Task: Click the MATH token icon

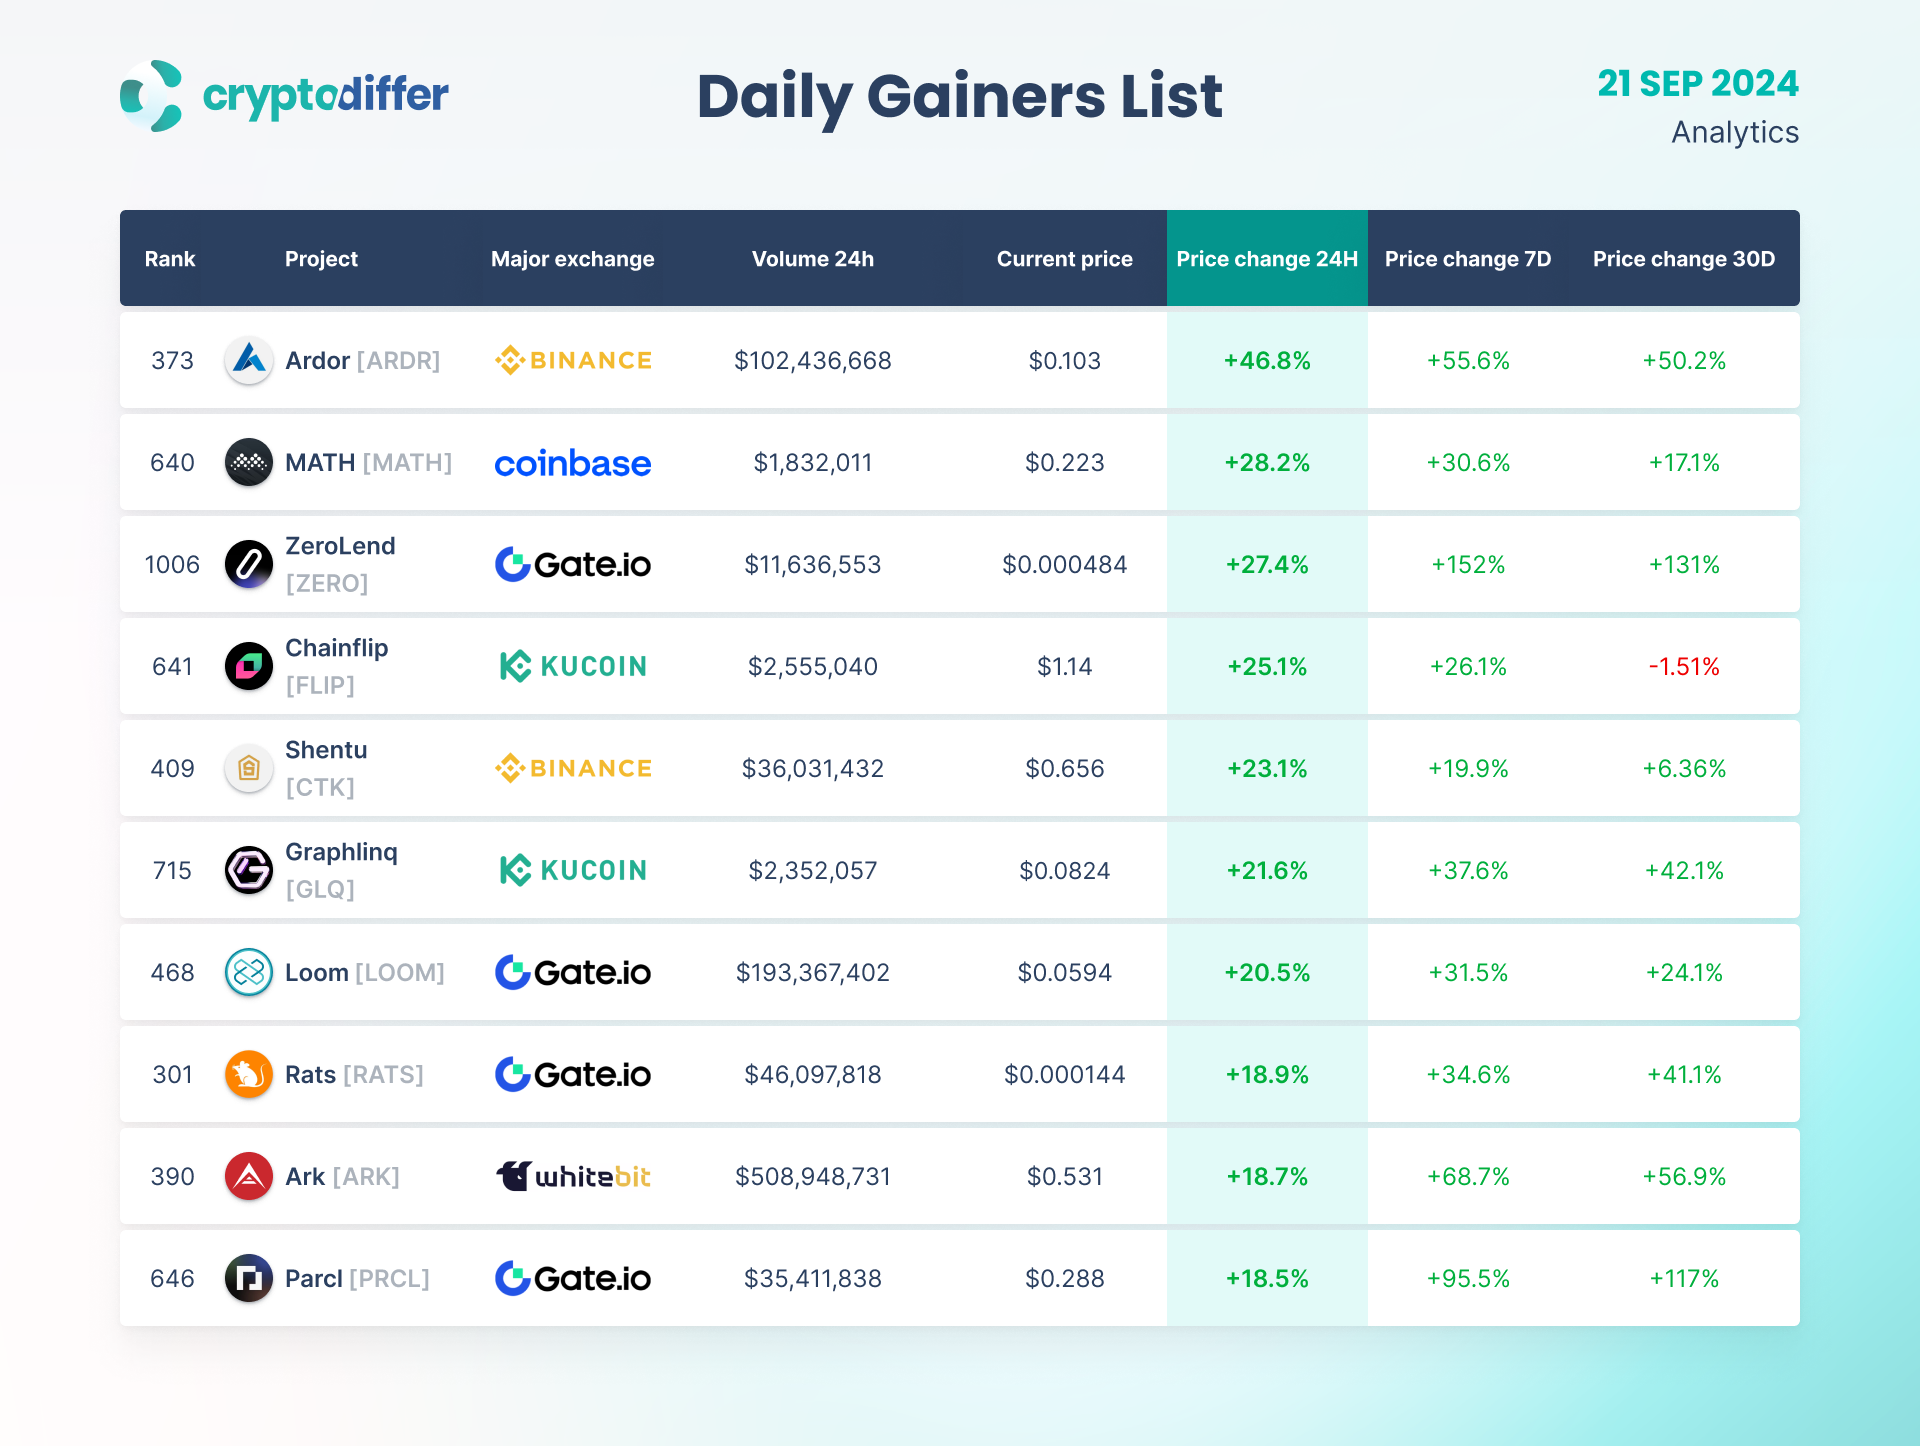Action: click(x=249, y=463)
